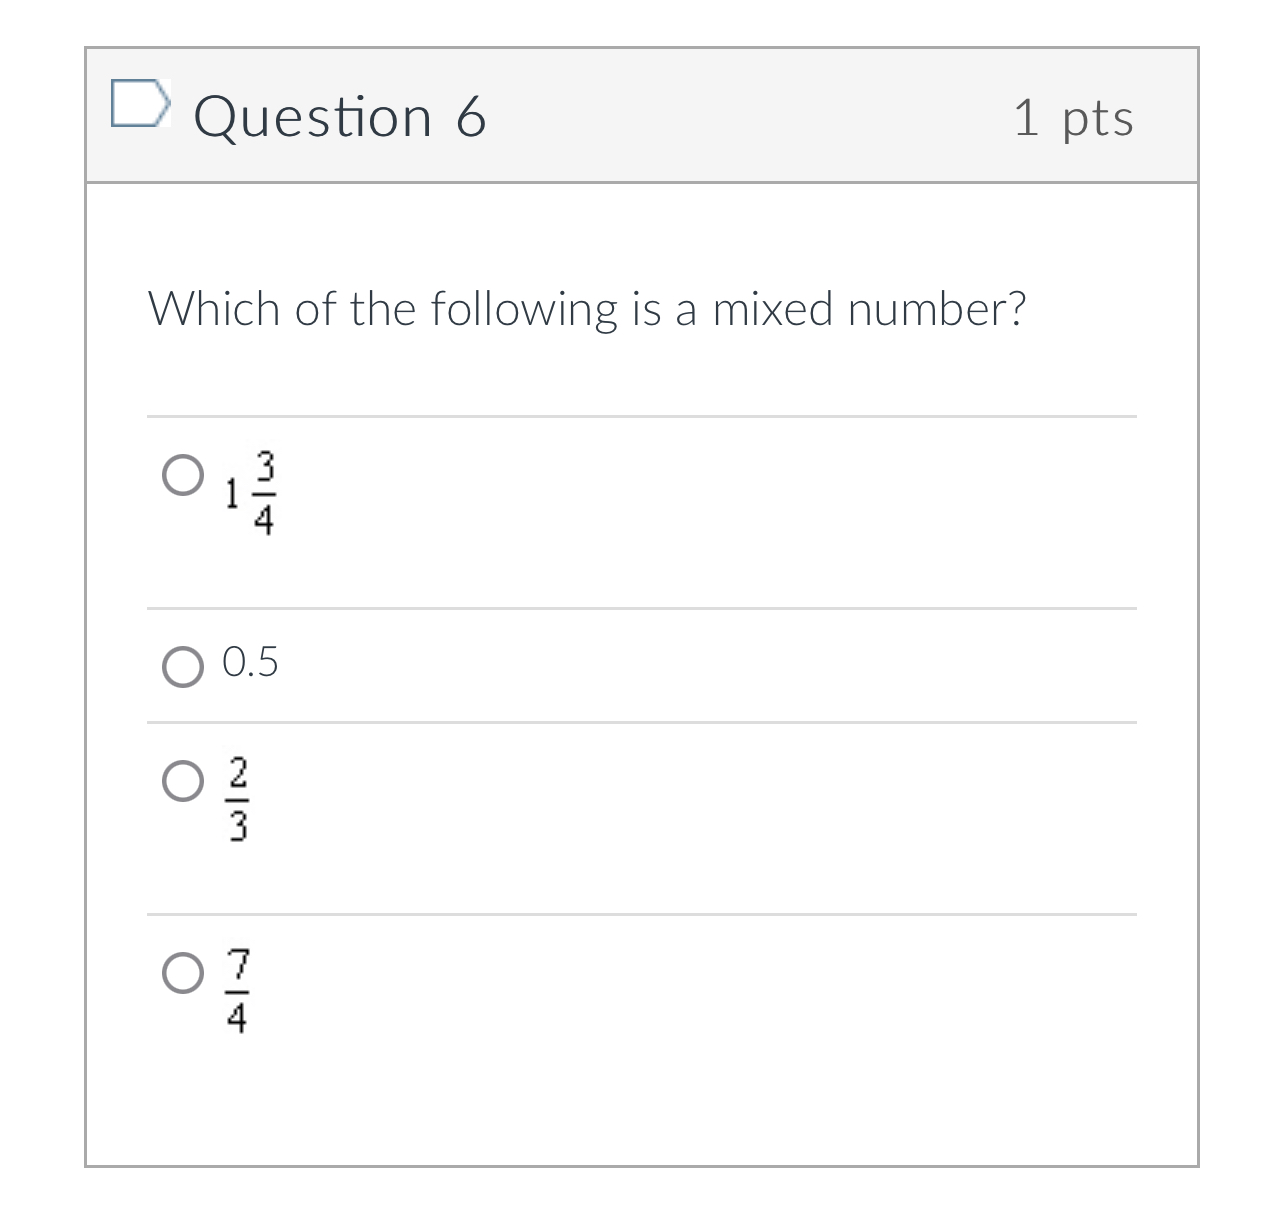1284x1206 pixels.
Task: Click the 0.5 answer label text
Action: click(249, 661)
